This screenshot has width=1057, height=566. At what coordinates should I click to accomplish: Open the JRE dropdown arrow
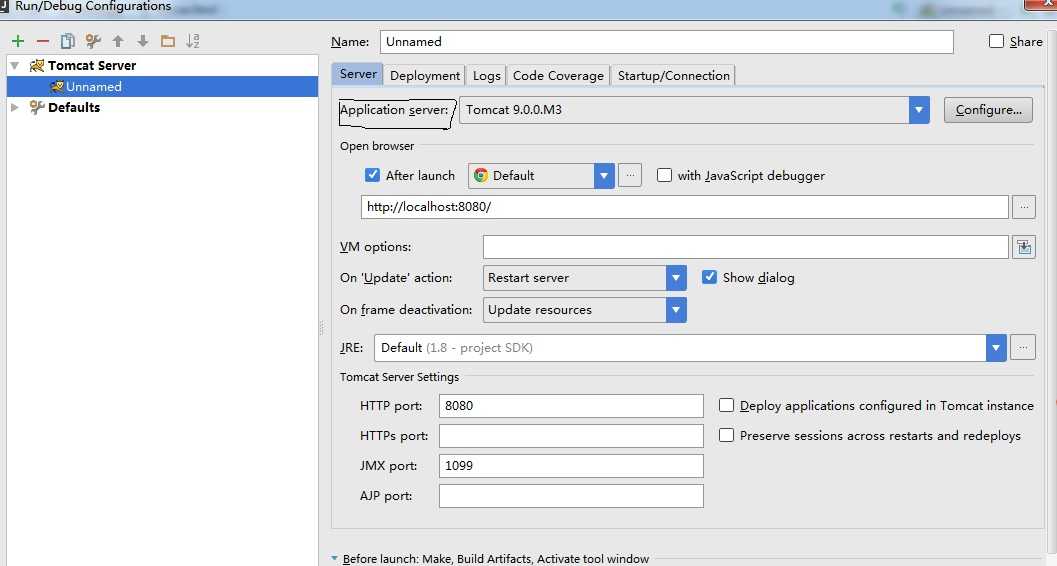[996, 348]
